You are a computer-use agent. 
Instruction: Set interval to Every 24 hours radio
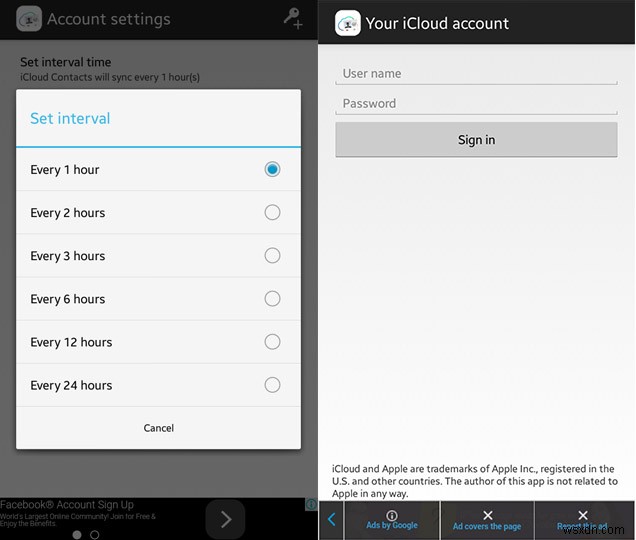click(272, 385)
